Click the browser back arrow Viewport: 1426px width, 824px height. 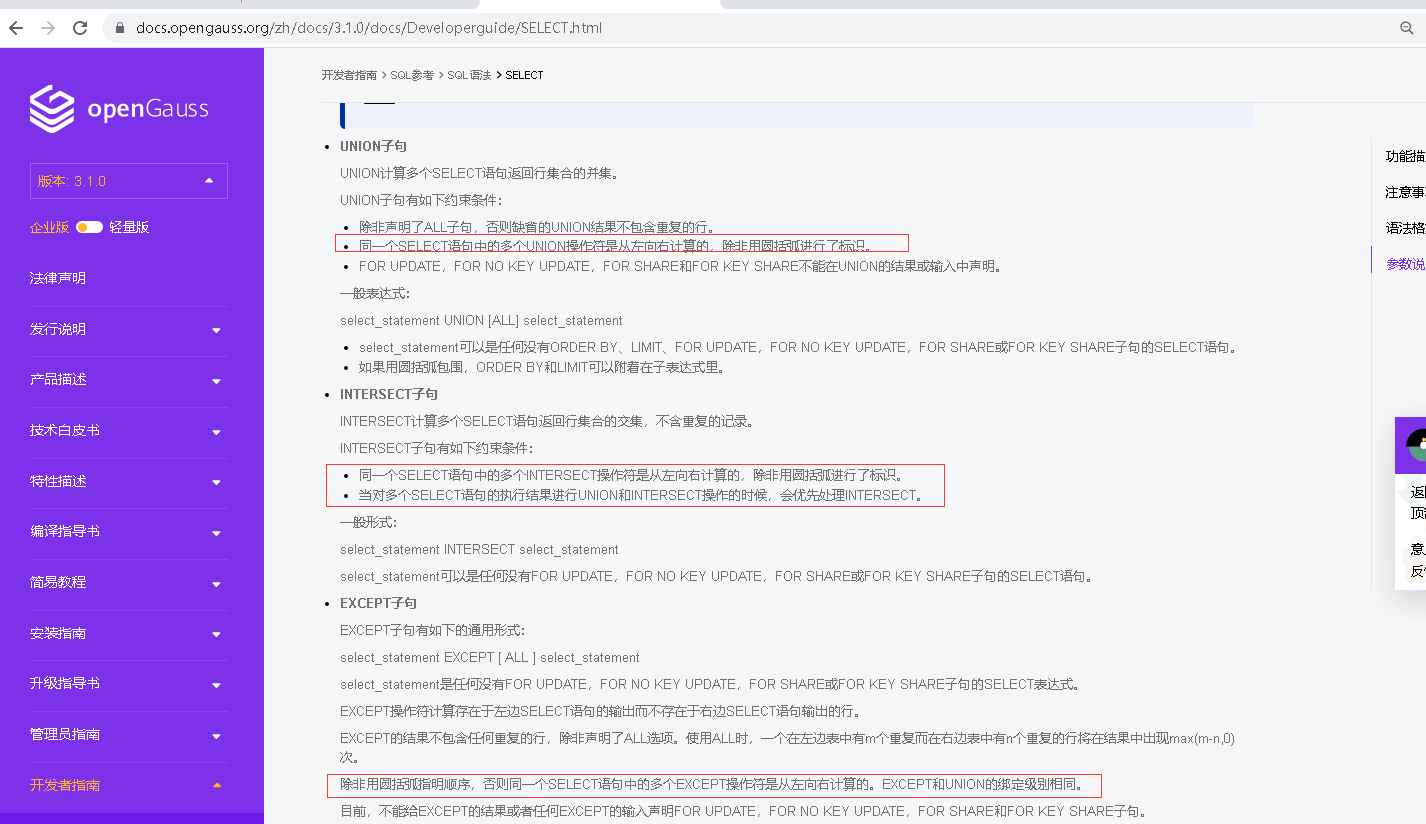coord(15,28)
